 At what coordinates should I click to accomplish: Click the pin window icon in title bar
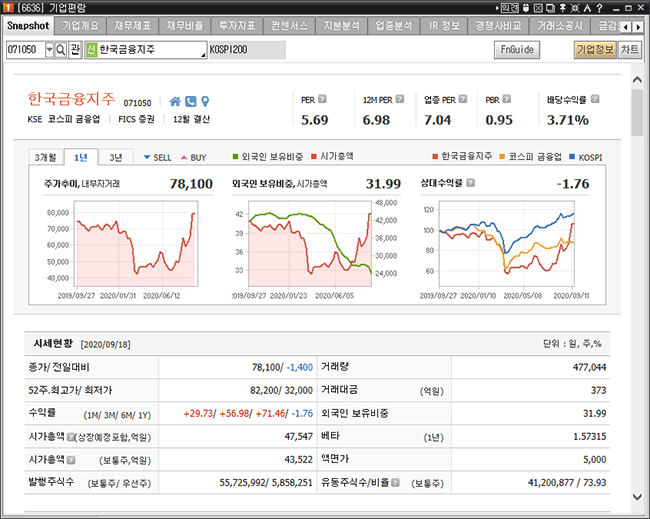[563, 8]
